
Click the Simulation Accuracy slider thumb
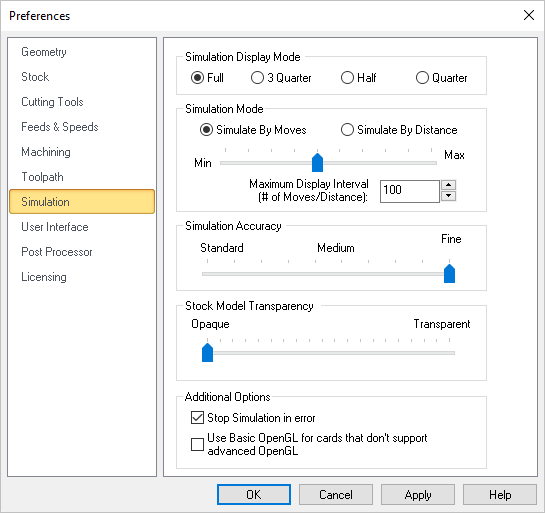point(449,273)
